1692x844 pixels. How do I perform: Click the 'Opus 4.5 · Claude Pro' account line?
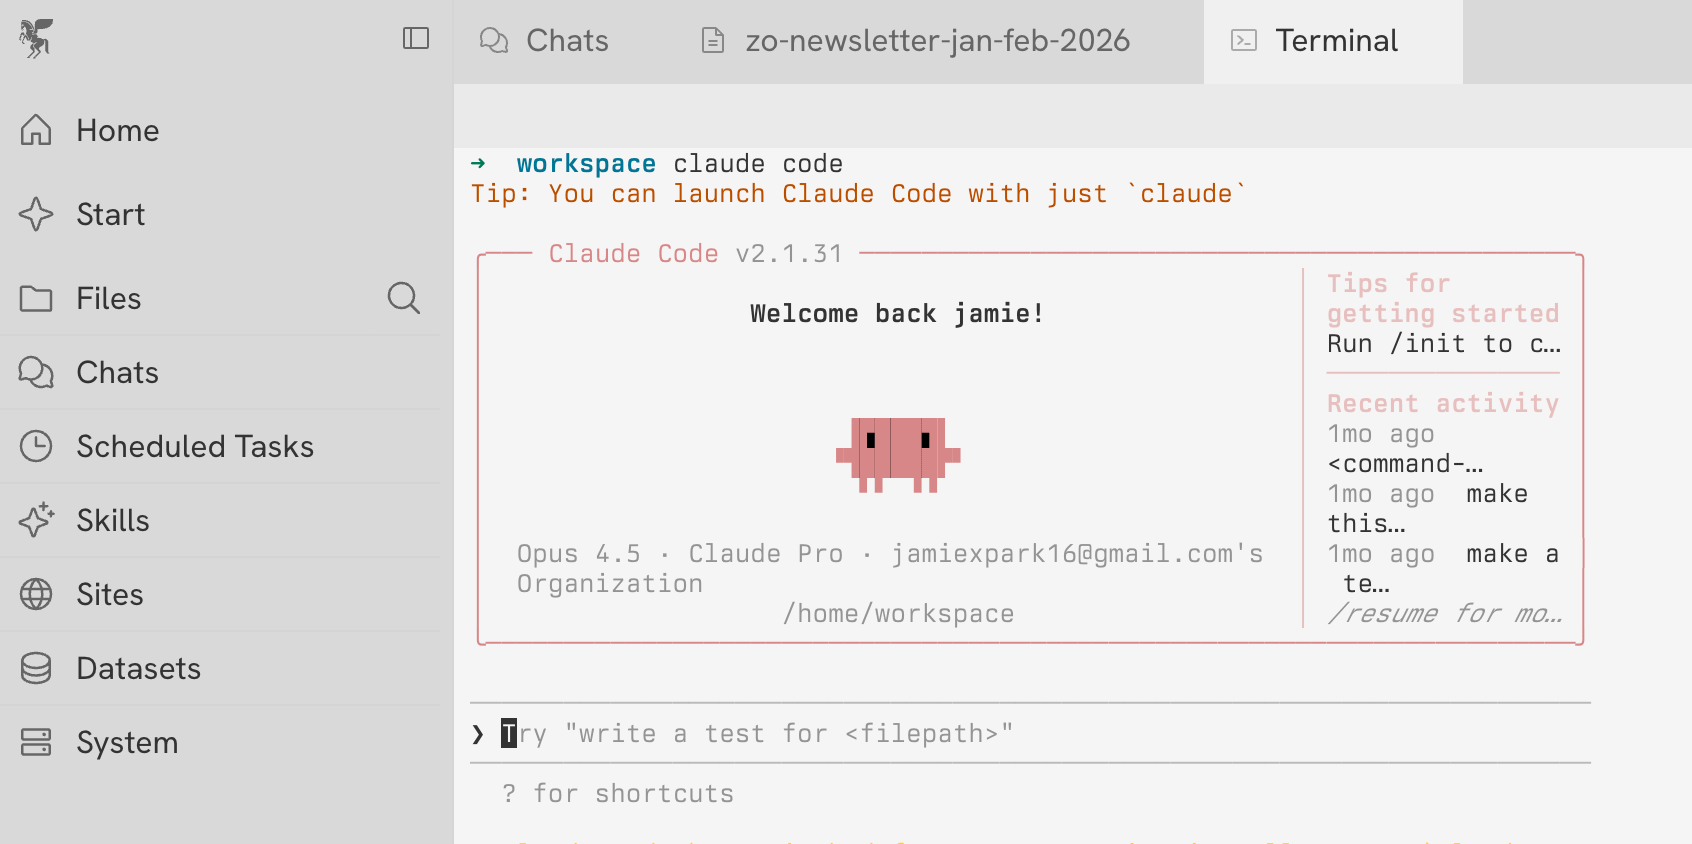[890, 568]
